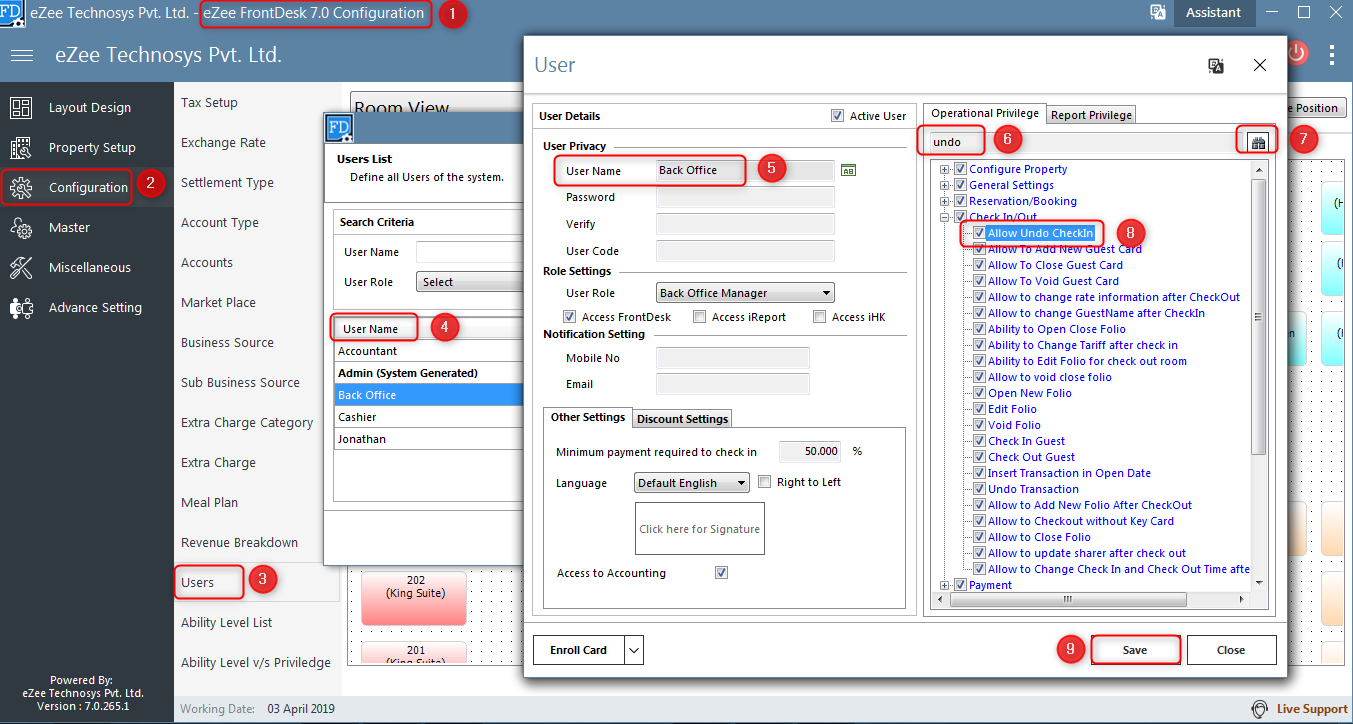Click the Mobile No input field
The height and width of the screenshot is (724, 1353).
coord(732,358)
